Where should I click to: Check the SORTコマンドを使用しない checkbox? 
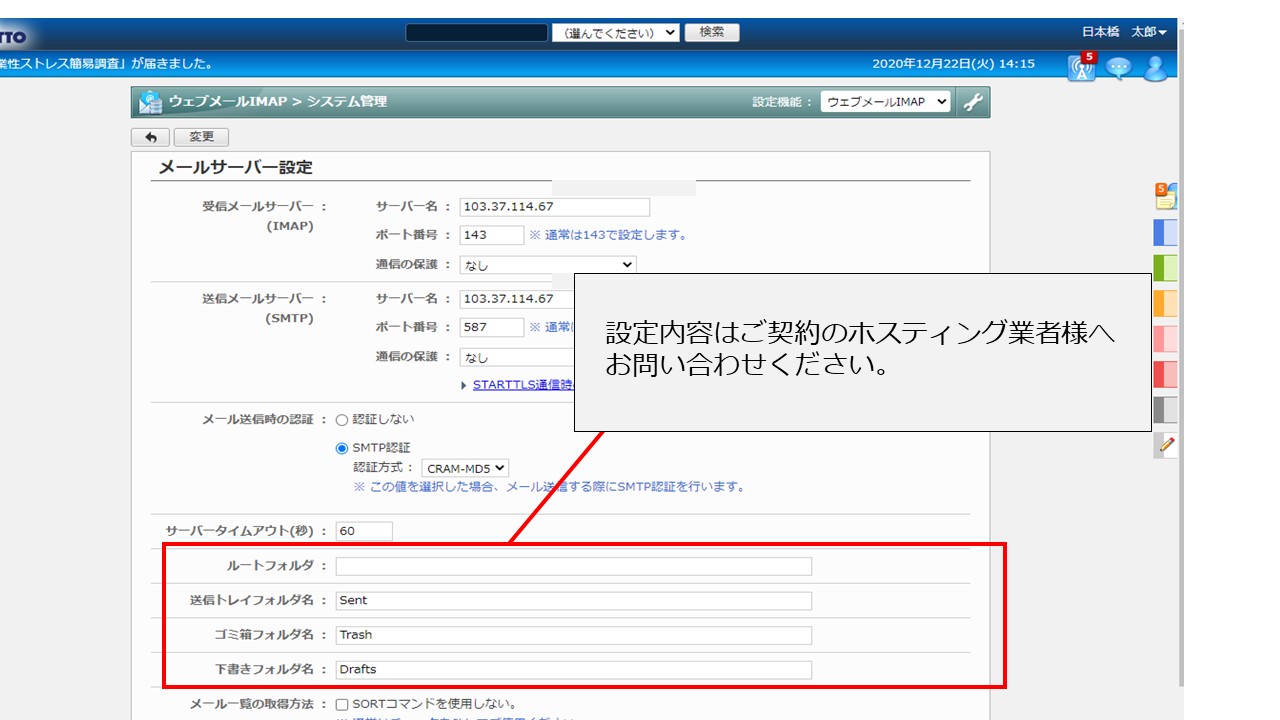coord(342,704)
